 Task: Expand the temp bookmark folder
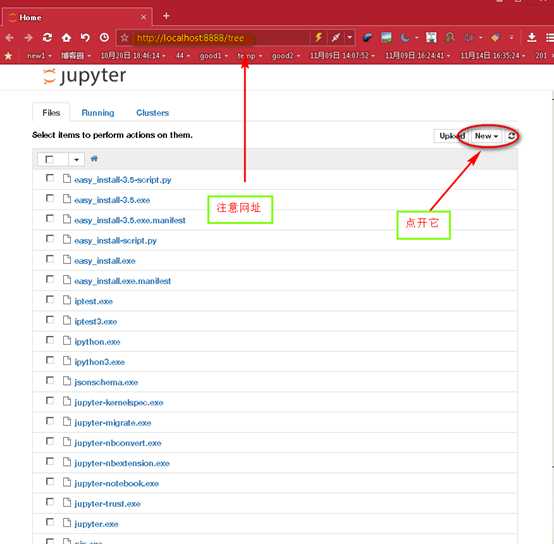[x=249, y=56]
